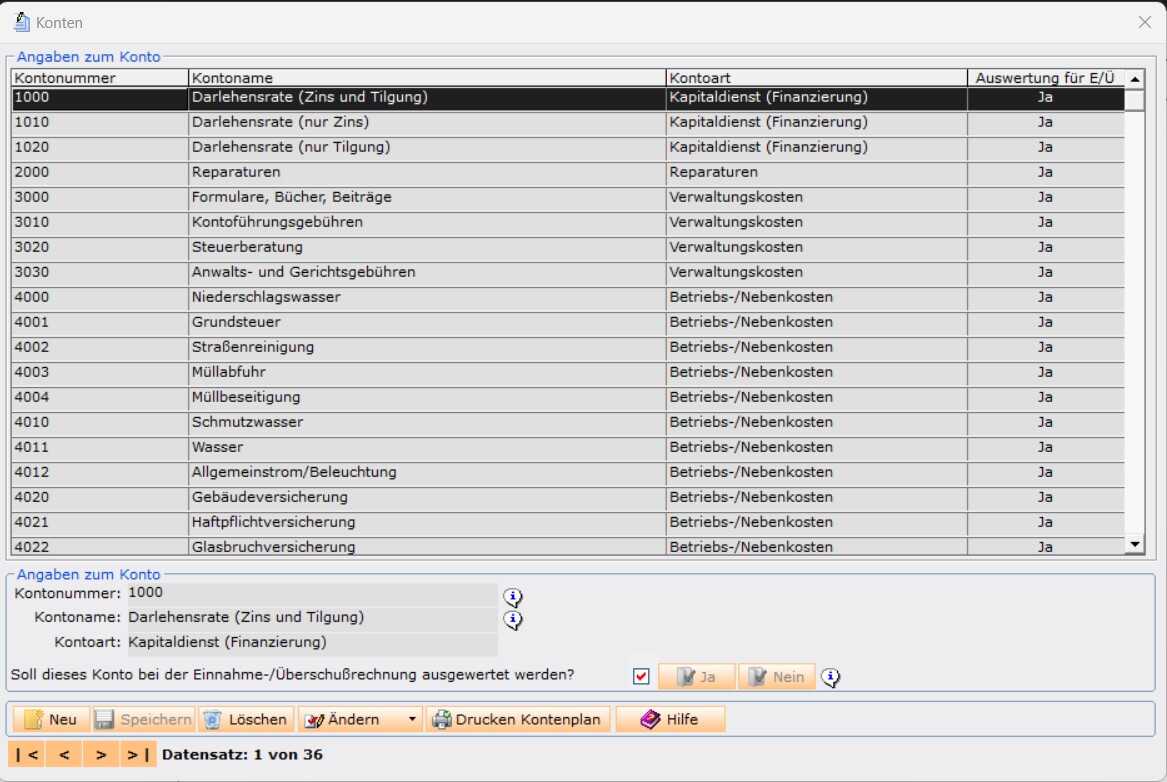The image size is (1167, 782).
Task: Click the Nein button
Action: [777, 677]
